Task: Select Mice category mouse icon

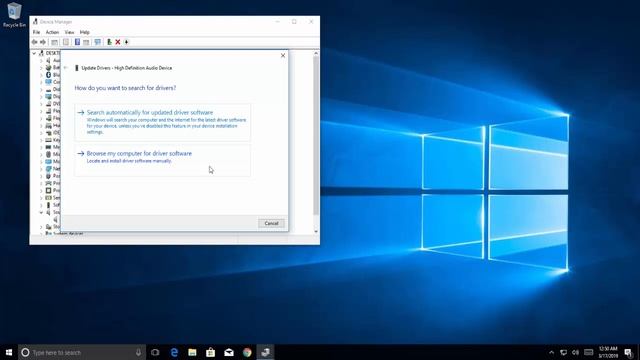Action: 48,154
